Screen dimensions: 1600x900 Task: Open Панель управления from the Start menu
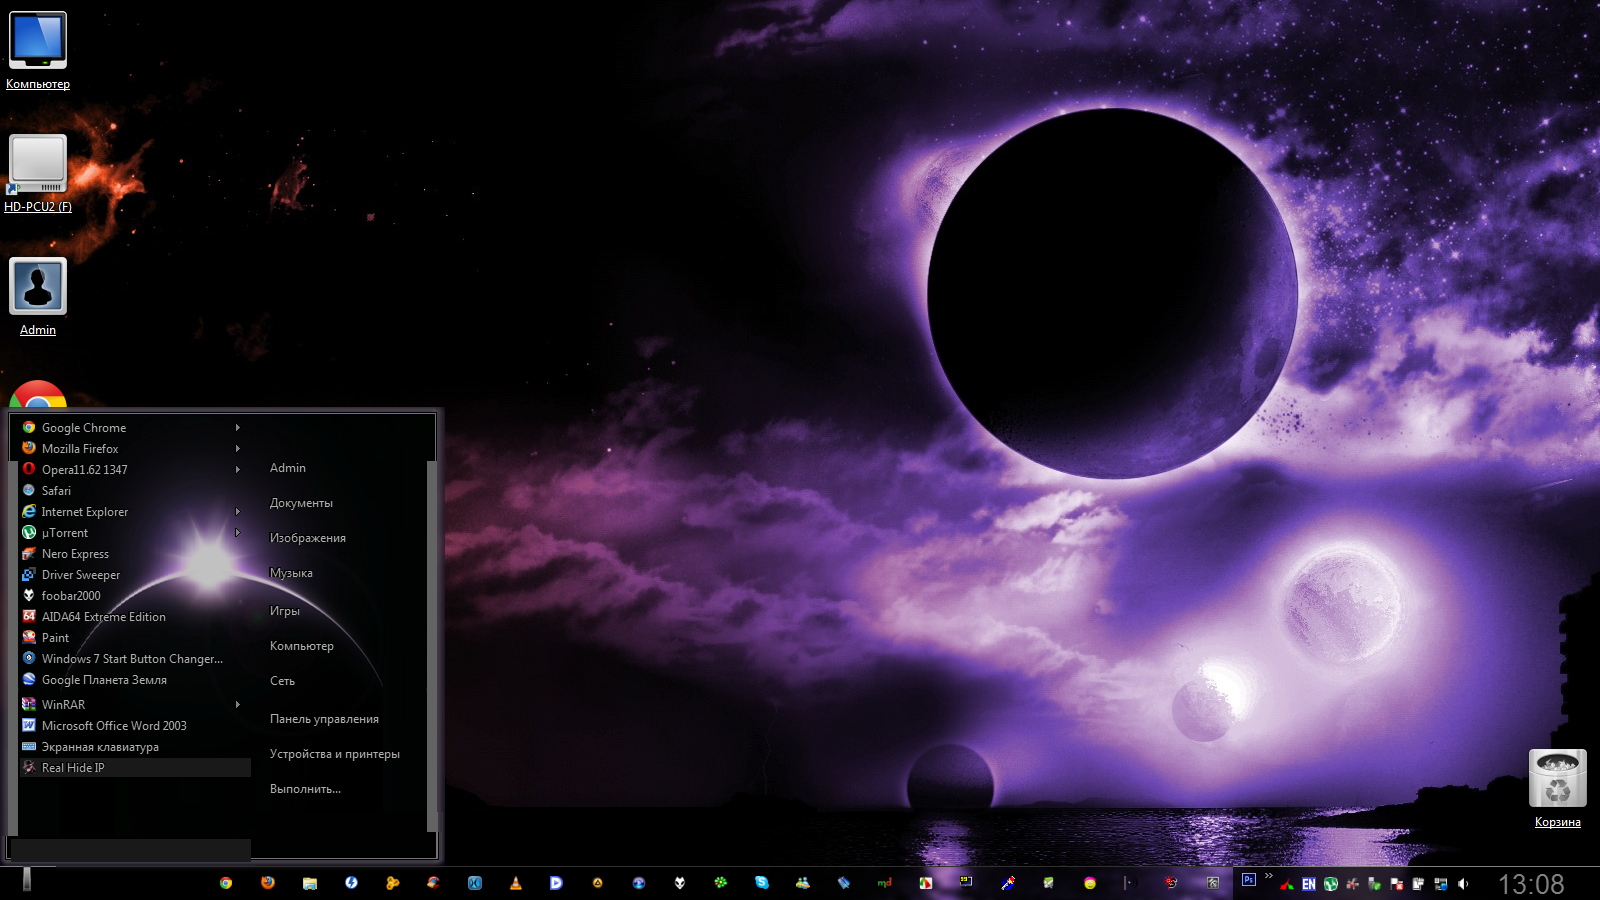(x=324, y=719)
